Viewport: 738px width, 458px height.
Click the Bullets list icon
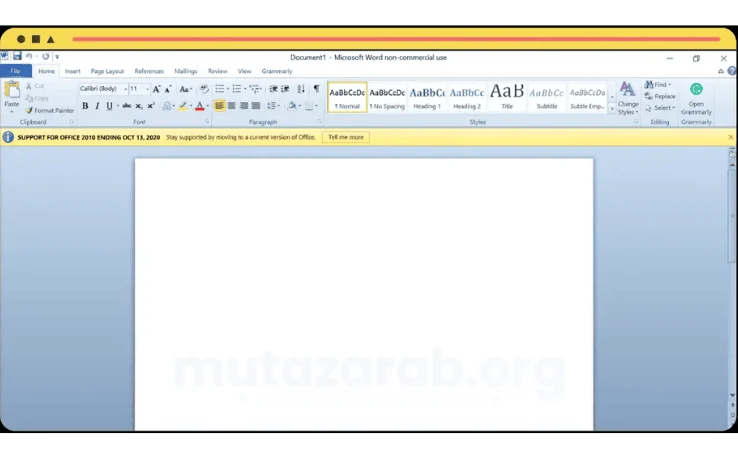pos(220,88)
